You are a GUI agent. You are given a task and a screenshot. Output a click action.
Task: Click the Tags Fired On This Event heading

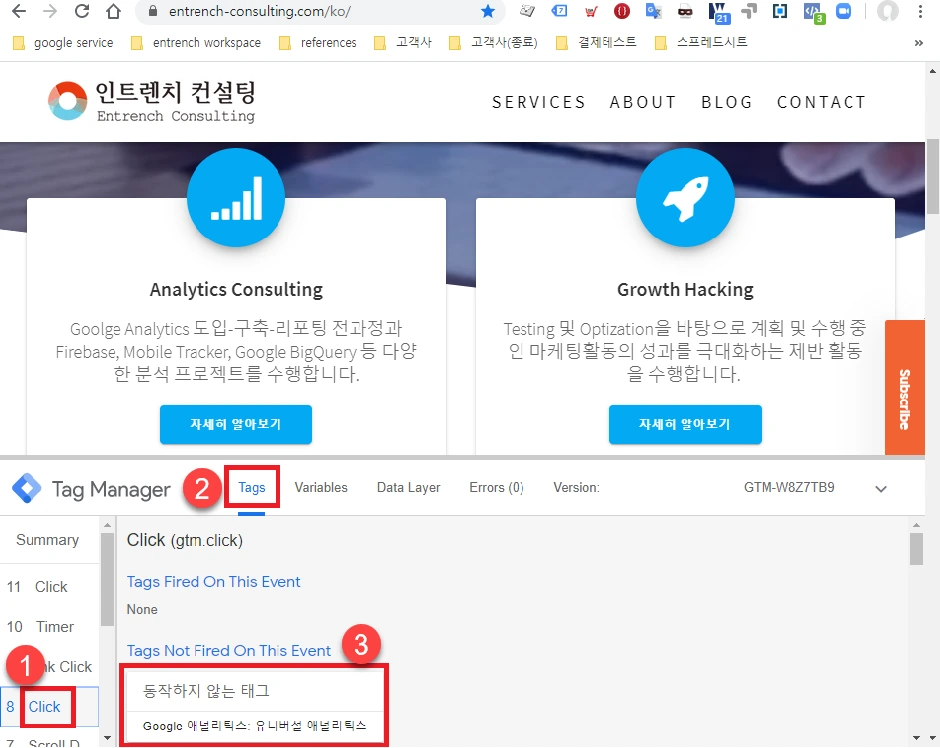[x=213, y=582]
